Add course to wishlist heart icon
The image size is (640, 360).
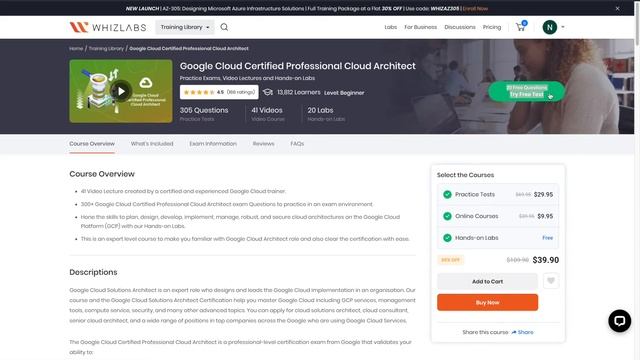pyautogui.click(x=551, y=281)
